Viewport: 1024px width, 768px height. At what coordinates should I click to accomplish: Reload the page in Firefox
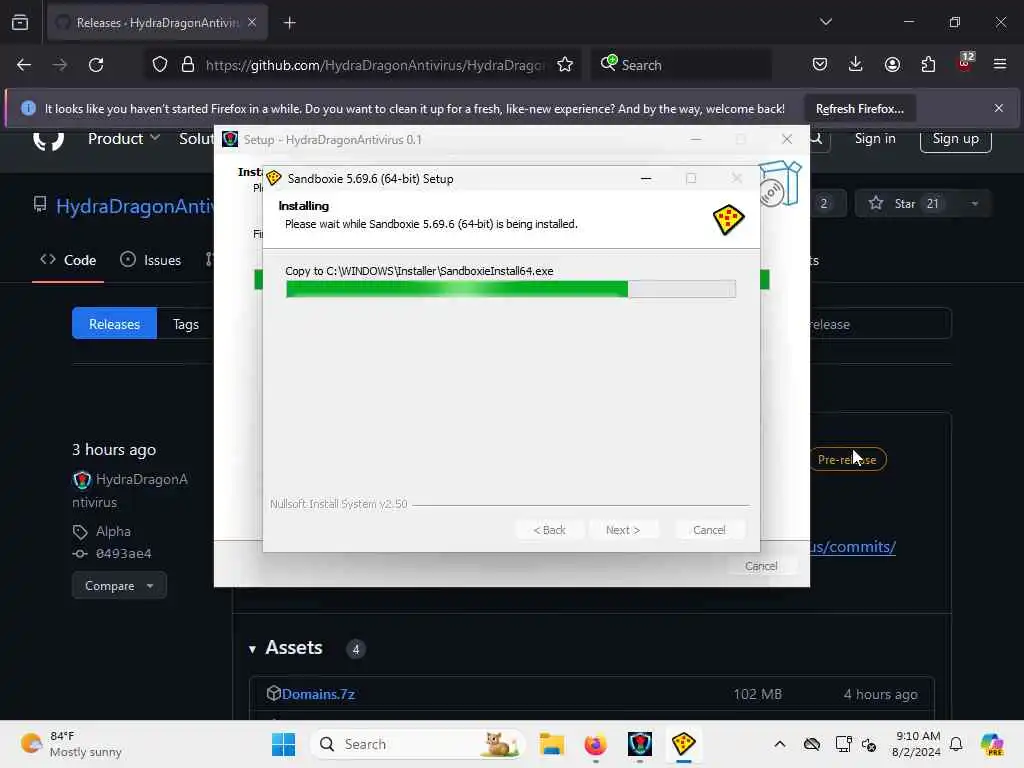[96, 65]
